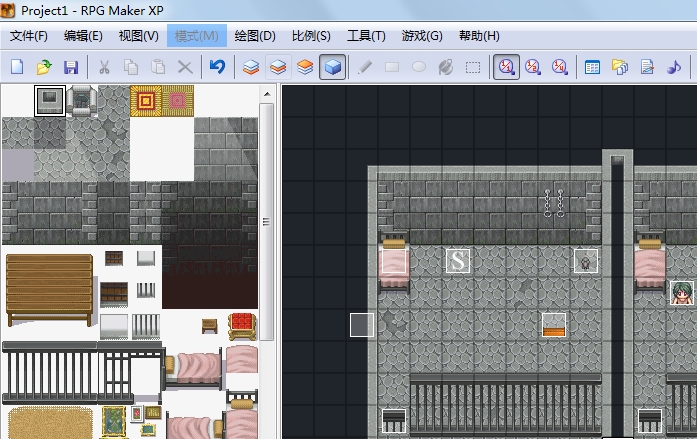This screenshot has width=697, height=439.
Task: Open the Database table icon
Action: click(593, 67)
